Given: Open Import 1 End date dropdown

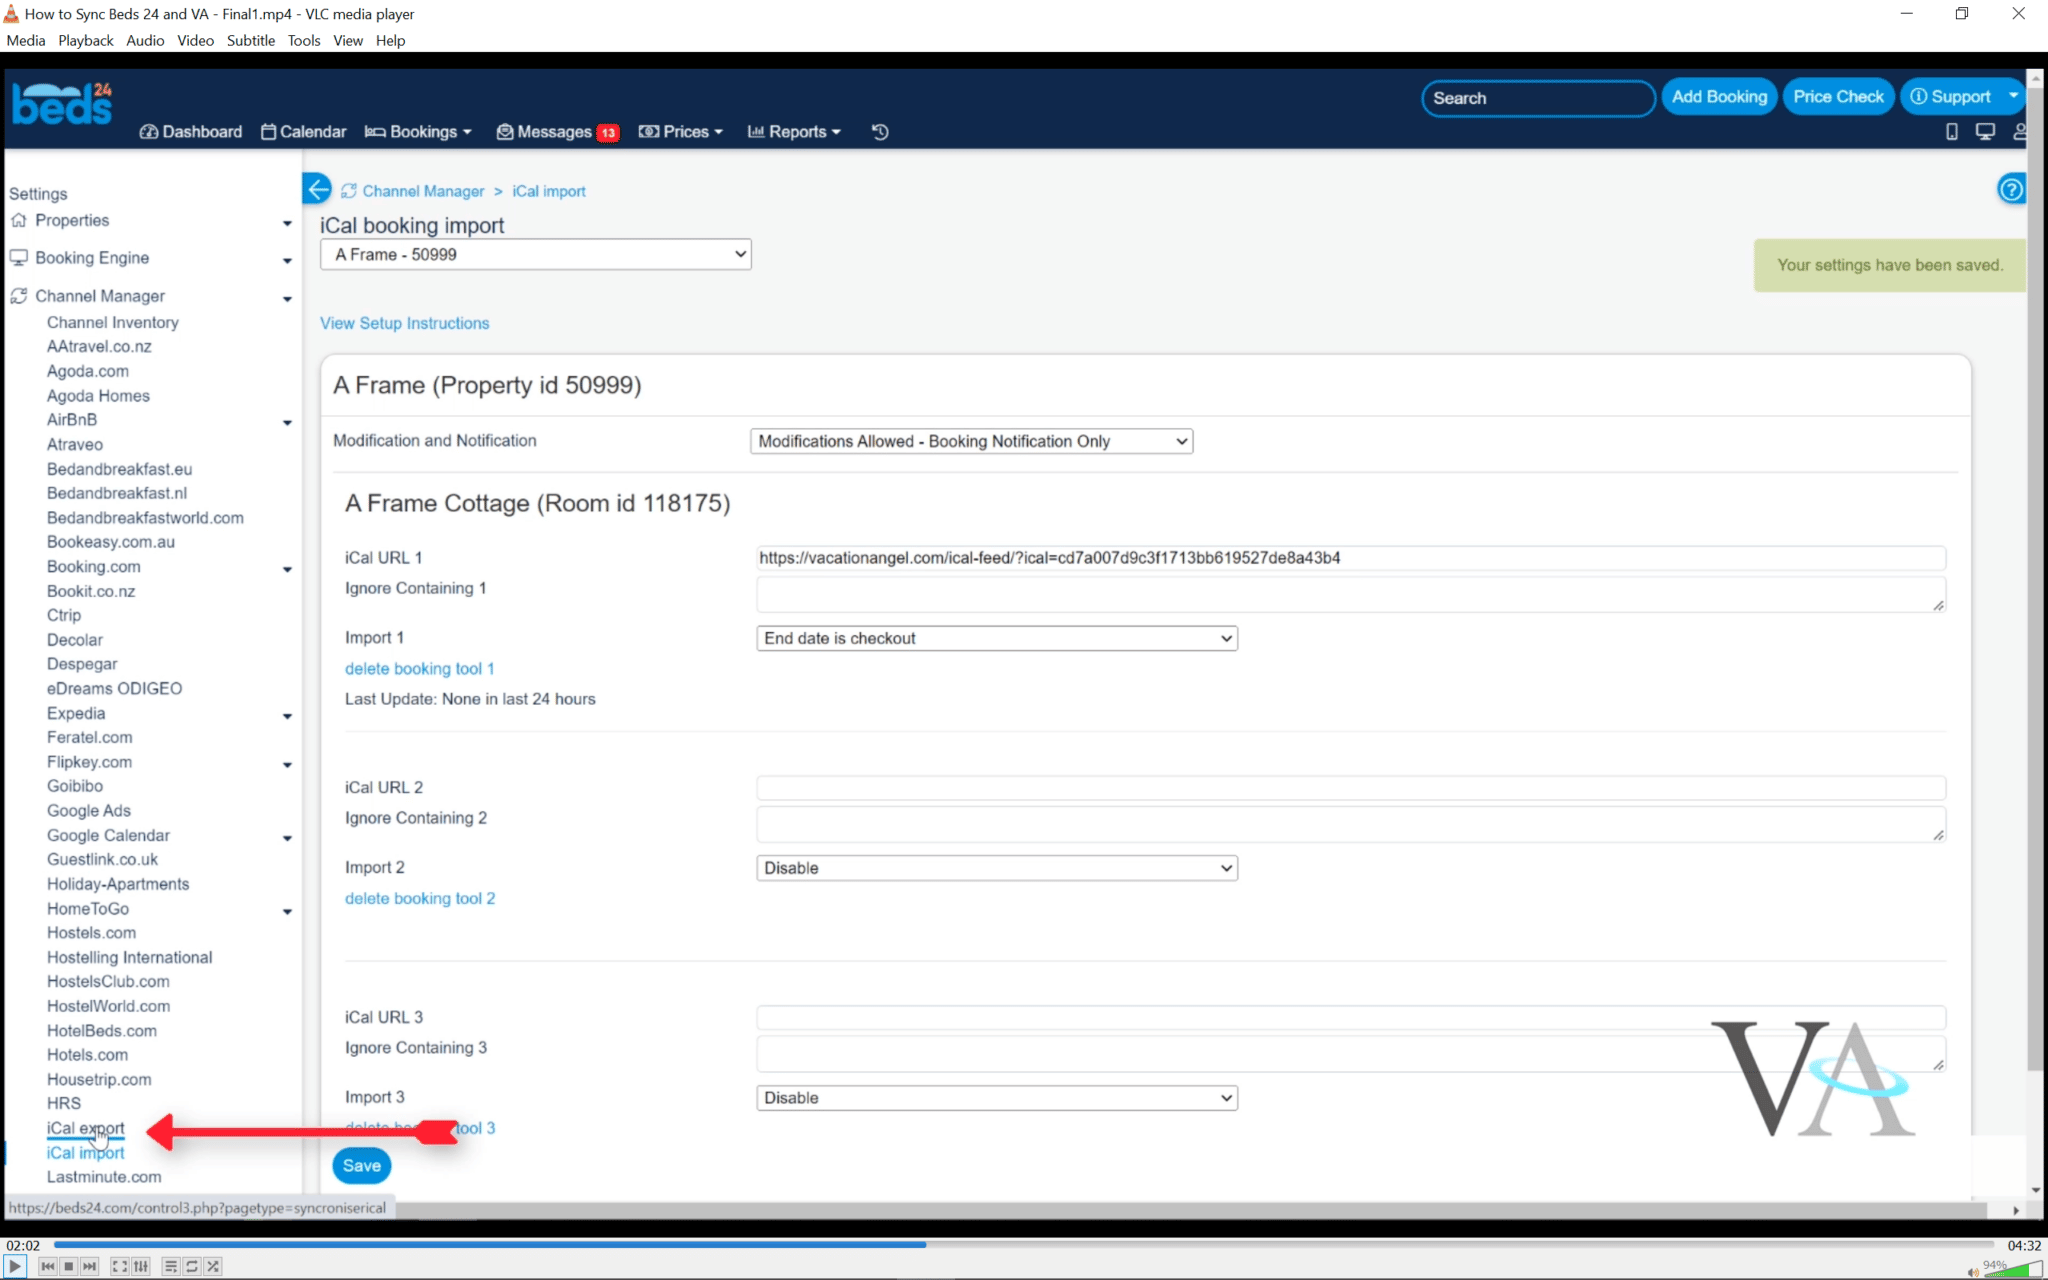Looking at the screenshot, I should pyautogui.click(x=996, y=638).
